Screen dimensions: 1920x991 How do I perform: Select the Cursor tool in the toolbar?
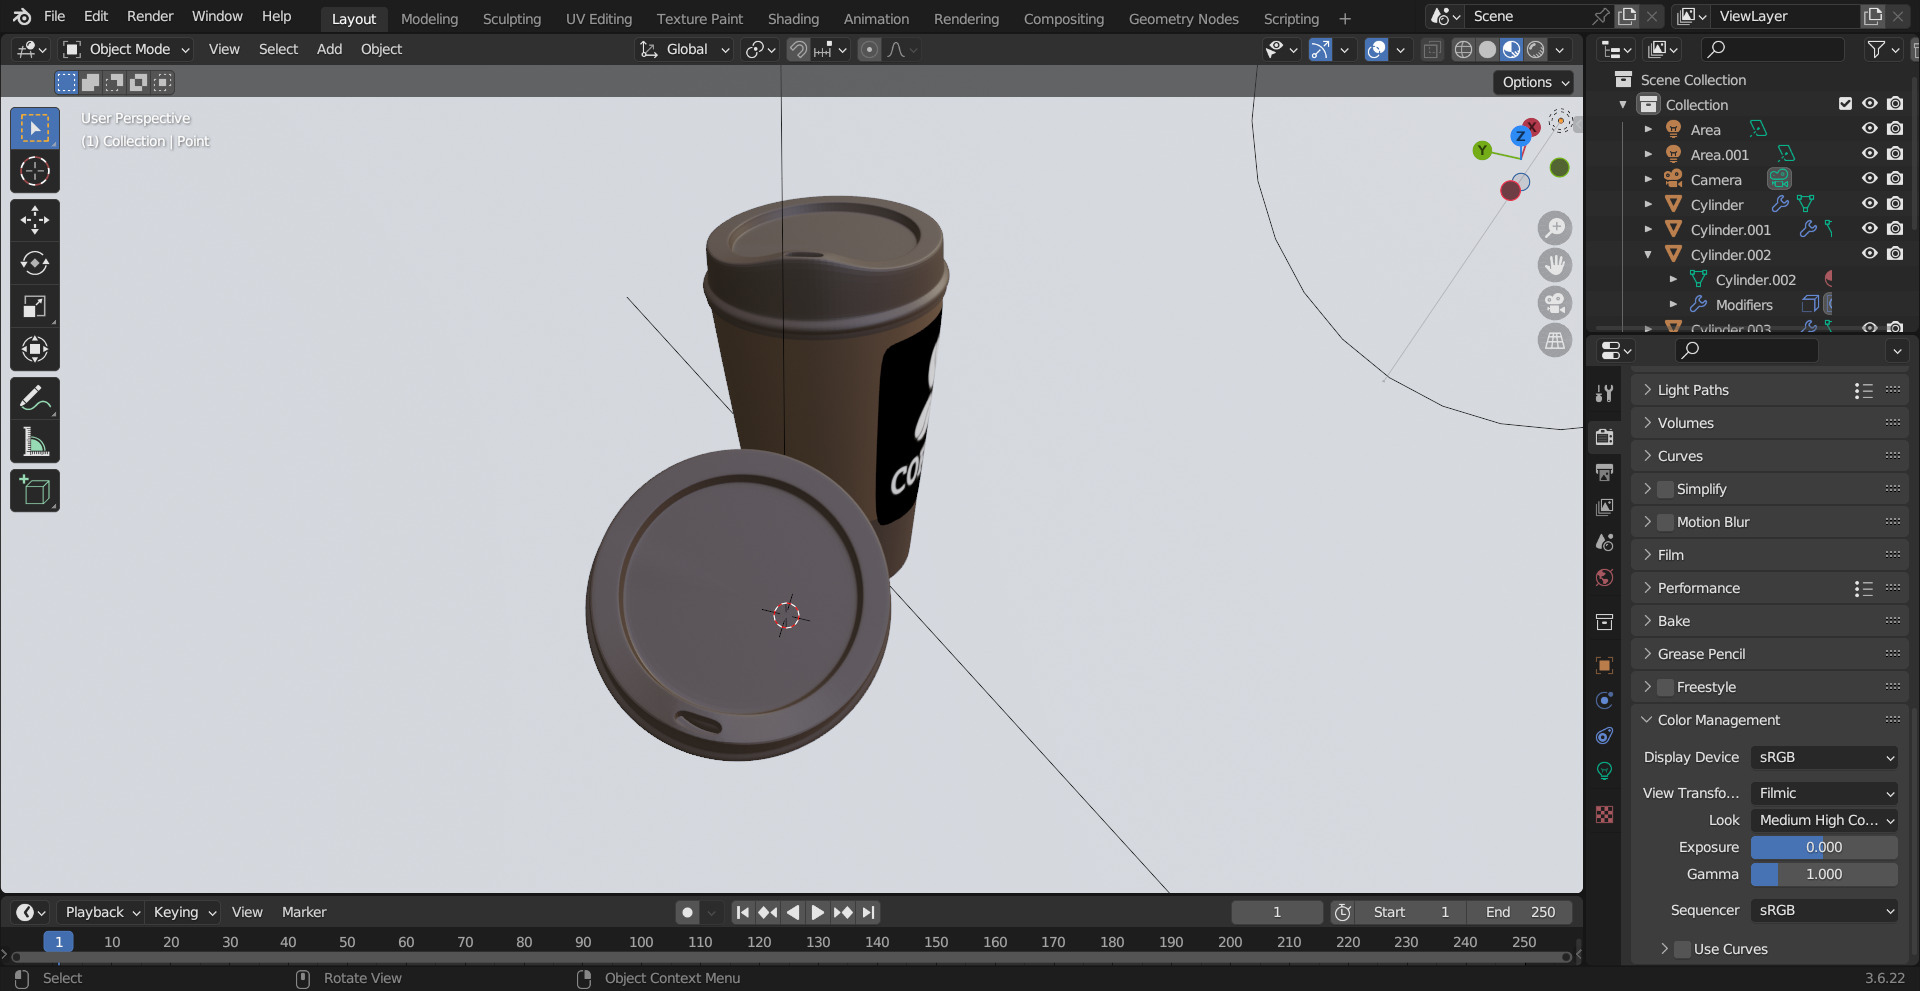tap(35, 171)
